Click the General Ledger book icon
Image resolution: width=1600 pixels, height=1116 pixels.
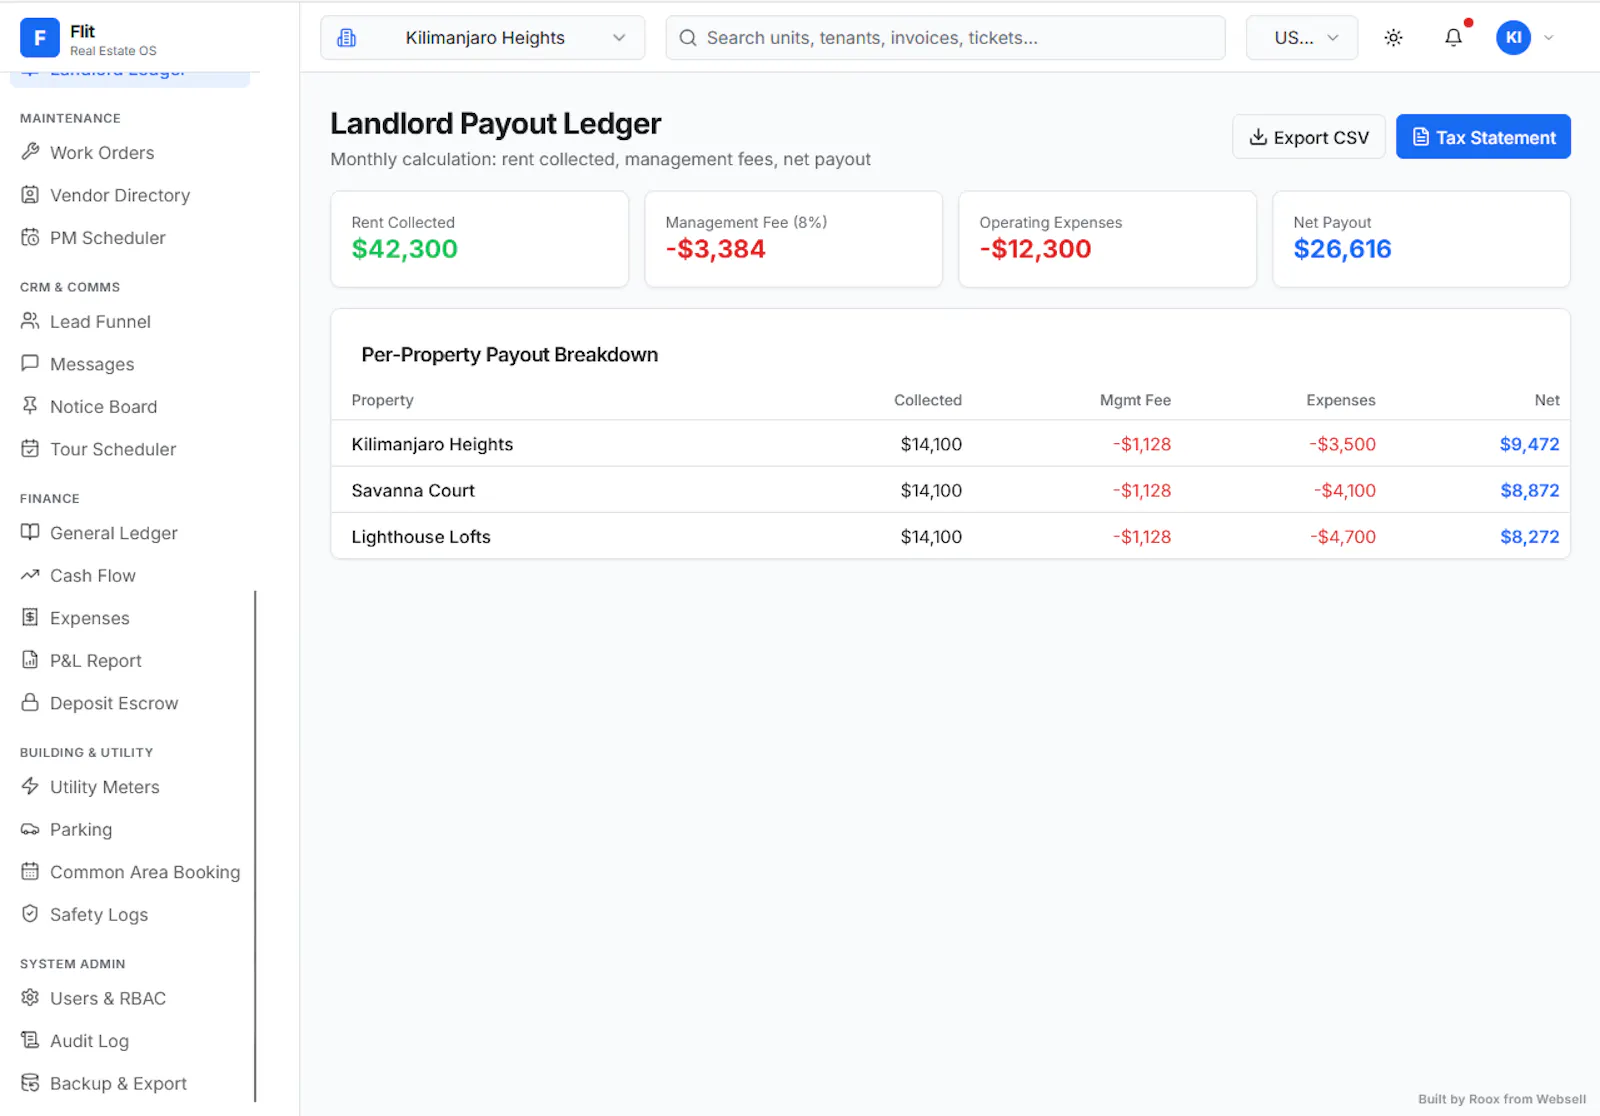[30, 533]
